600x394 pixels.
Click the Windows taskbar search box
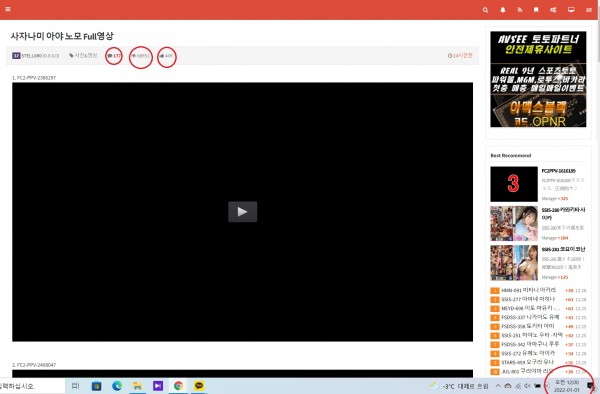pyautogui.click(x=33, y=386)
